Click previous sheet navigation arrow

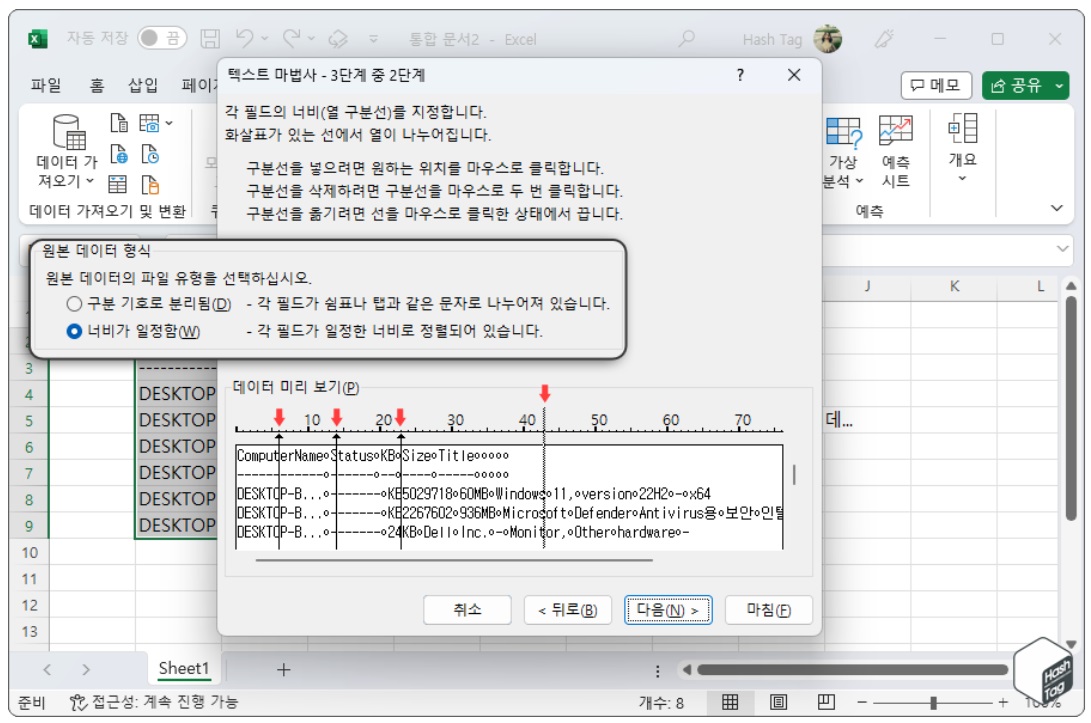47,669
